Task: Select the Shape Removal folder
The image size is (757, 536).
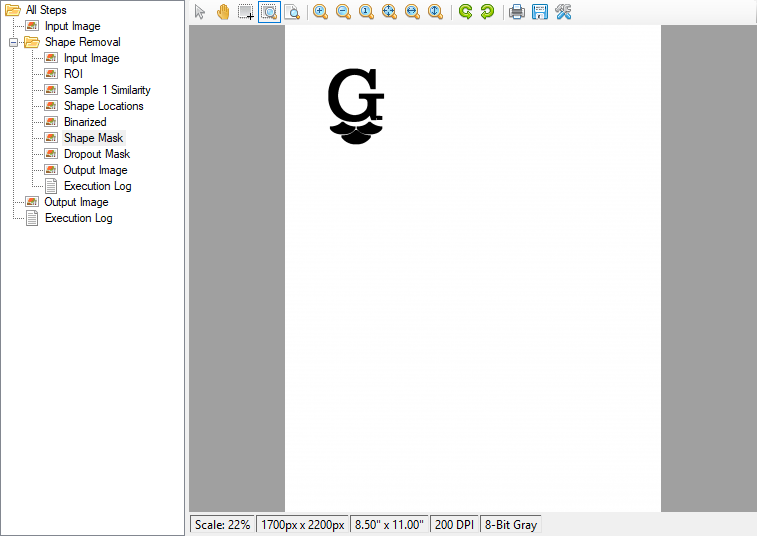Action: pyautogui.click(x=83, y=42)
